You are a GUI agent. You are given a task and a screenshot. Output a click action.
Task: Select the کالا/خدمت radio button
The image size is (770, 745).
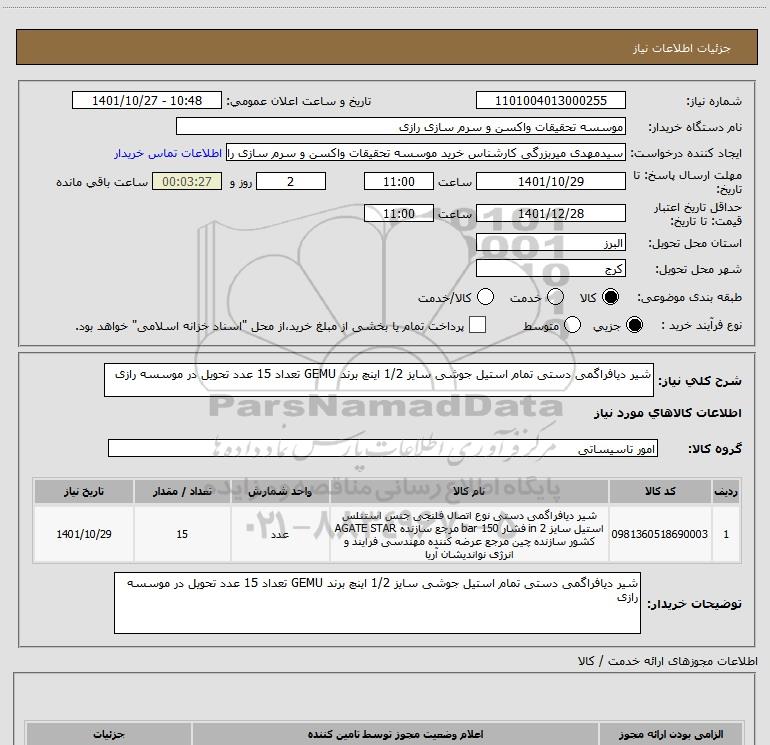tap(486, 297)
